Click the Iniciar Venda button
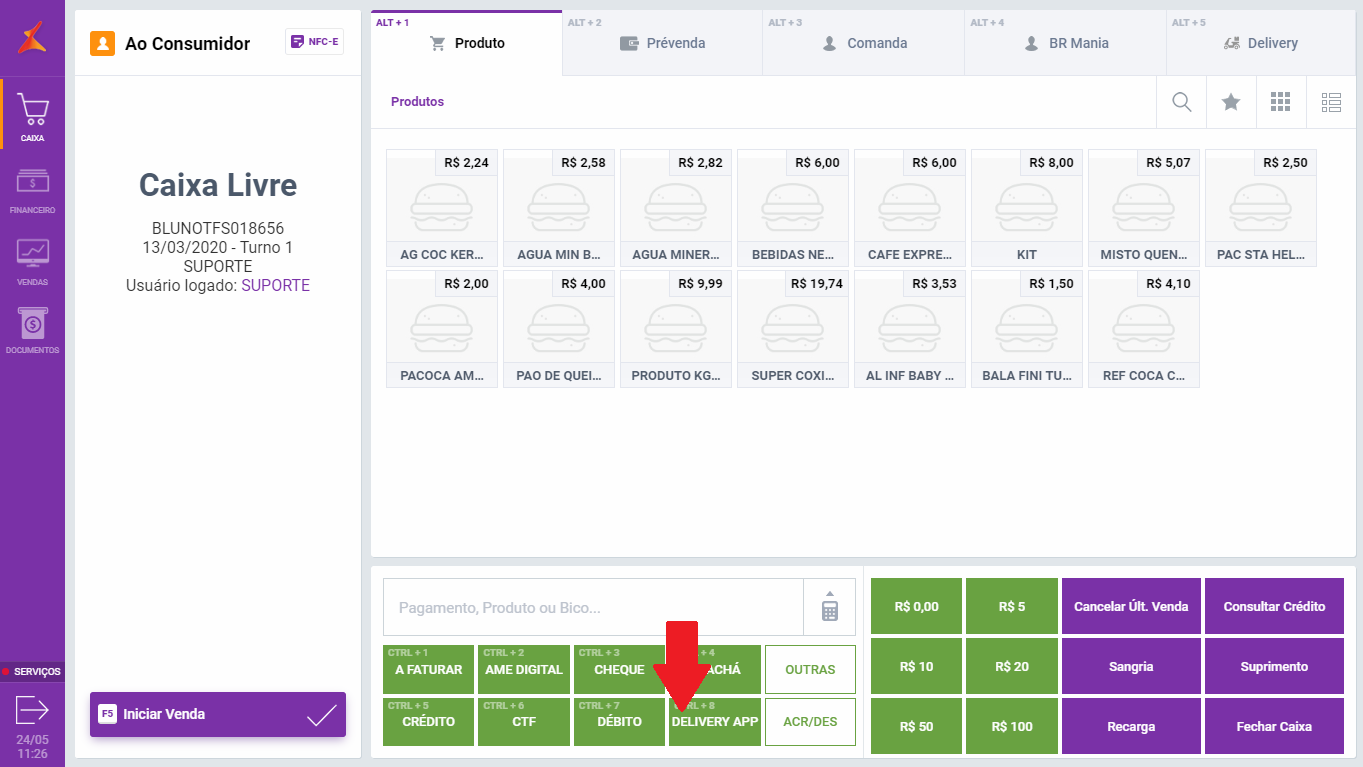This screenshot has width=1363, height=767. (218, 715)
